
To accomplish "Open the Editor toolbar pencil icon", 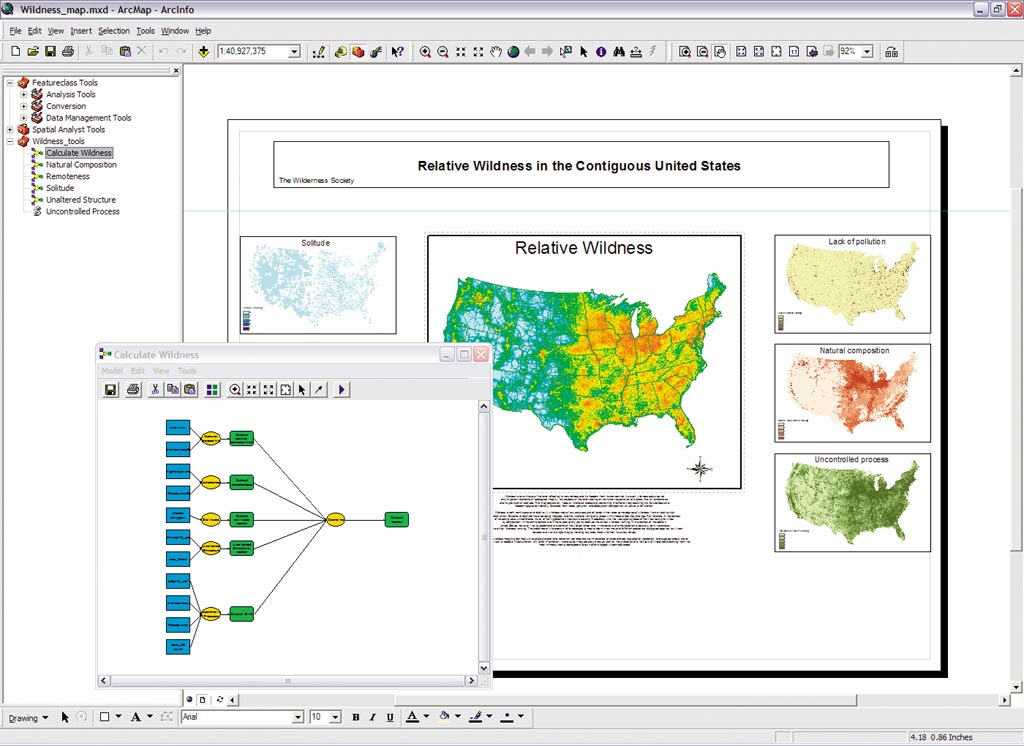I will tap(319, 52).
